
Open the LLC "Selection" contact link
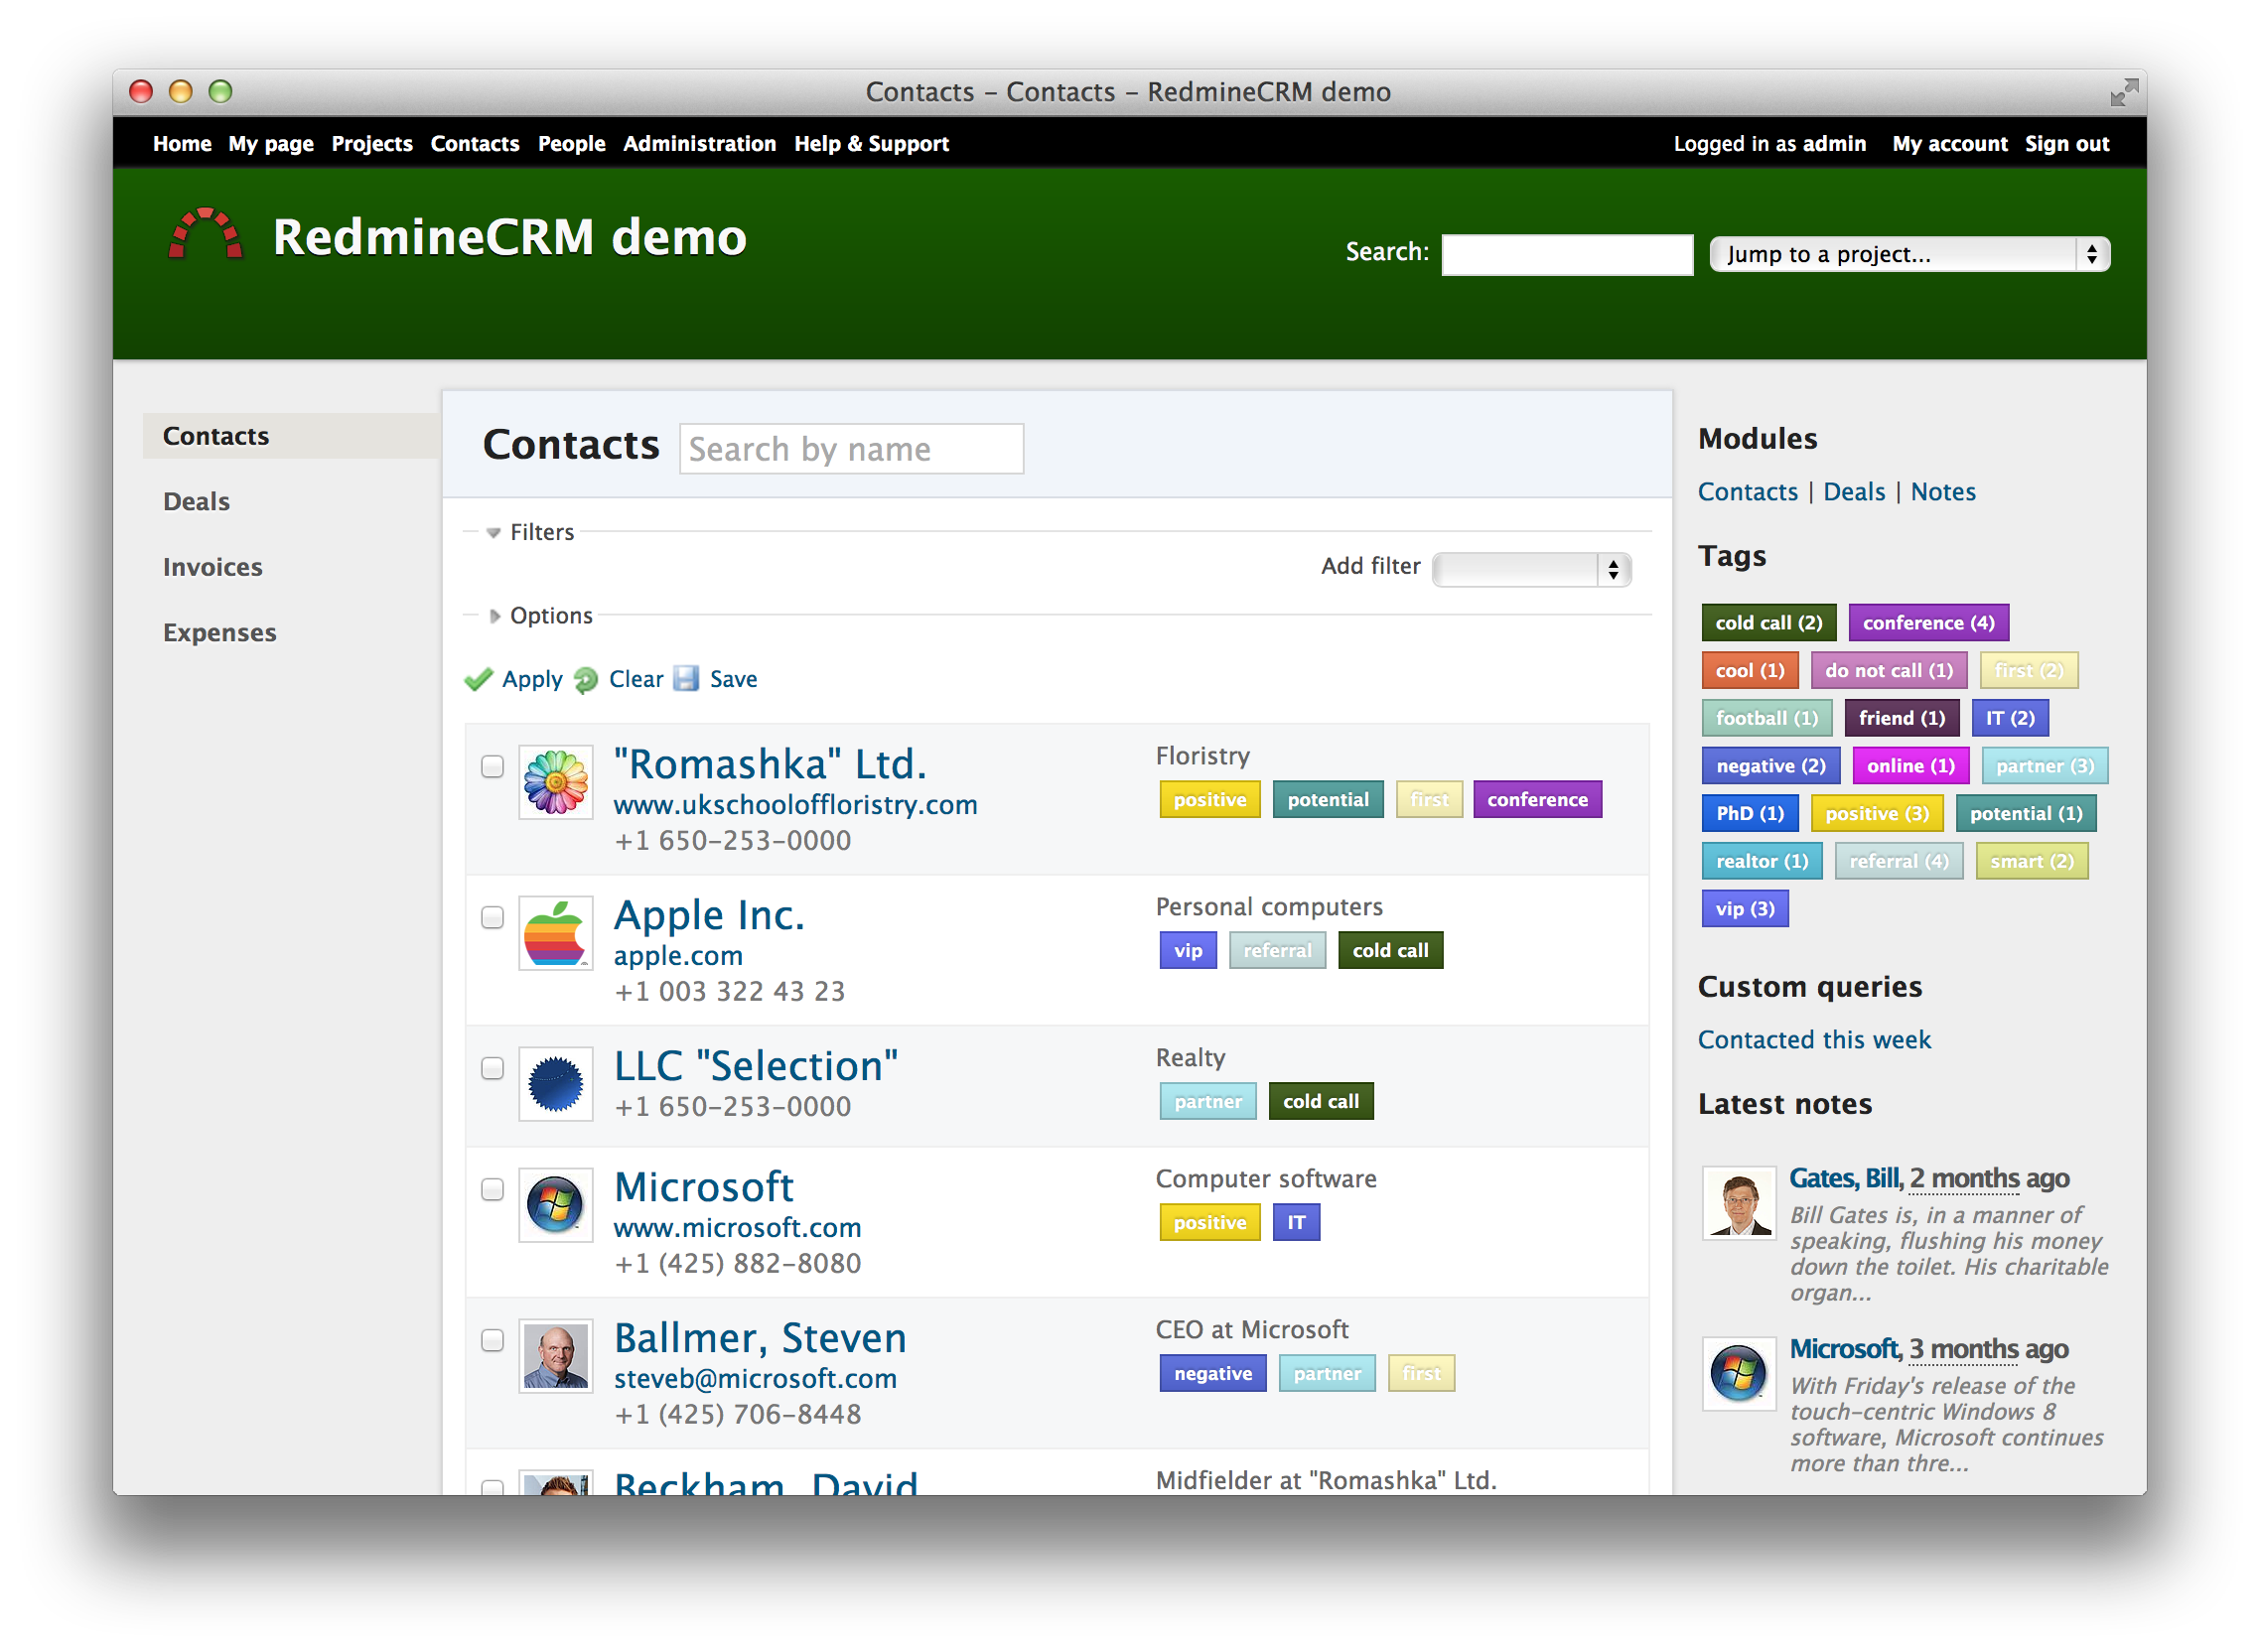756,1066
